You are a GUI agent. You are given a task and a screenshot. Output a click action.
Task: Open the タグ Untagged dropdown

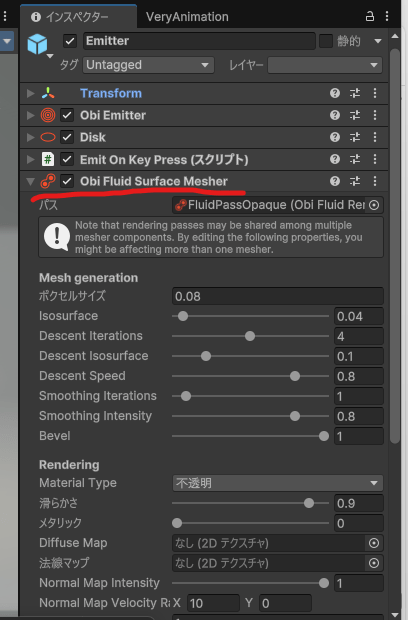(148, 65)
